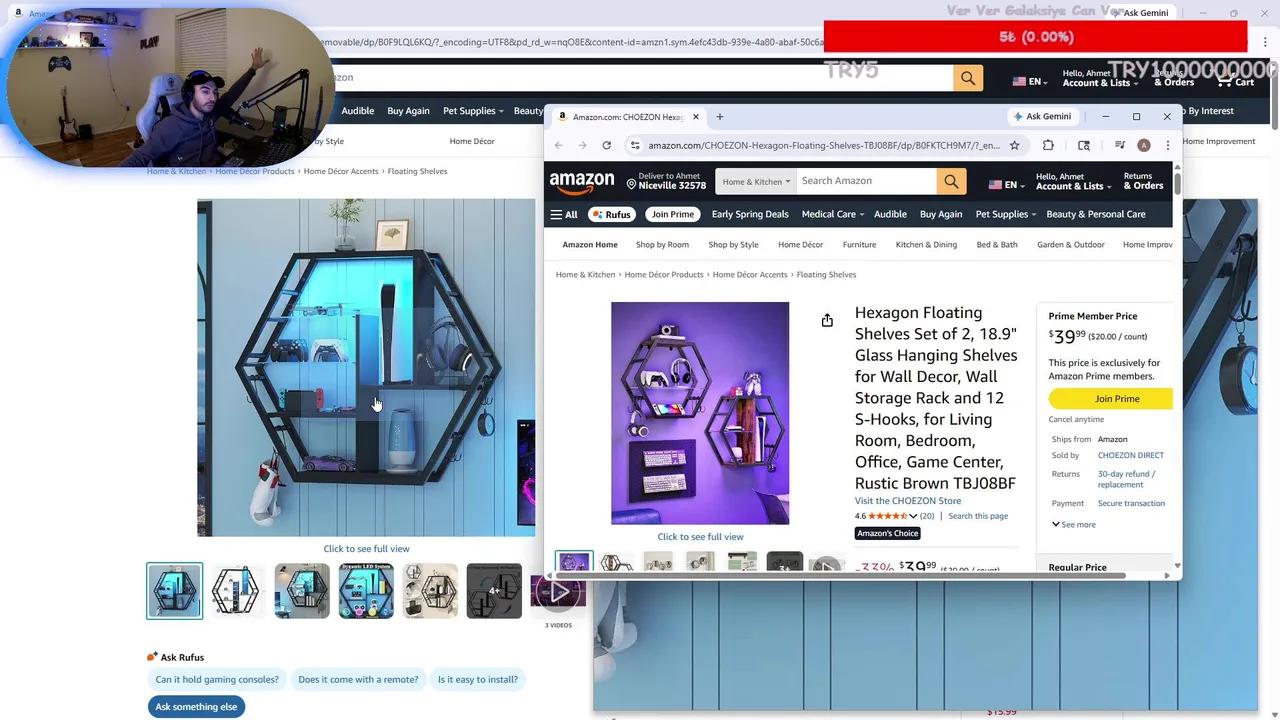Open the 30-day refund / replacement link
This screenshot has width=1280, height=720.
click(x=1126, y=479)
